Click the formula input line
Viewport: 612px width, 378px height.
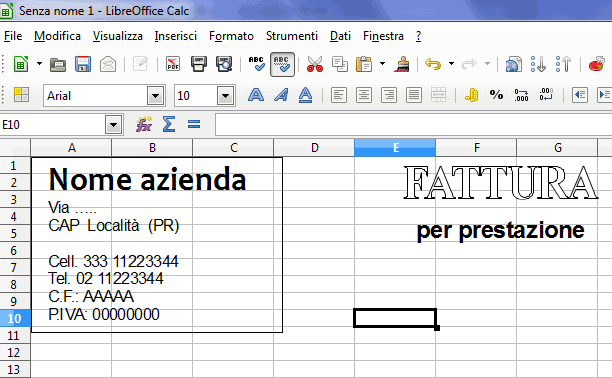click(x=413, y=125)
